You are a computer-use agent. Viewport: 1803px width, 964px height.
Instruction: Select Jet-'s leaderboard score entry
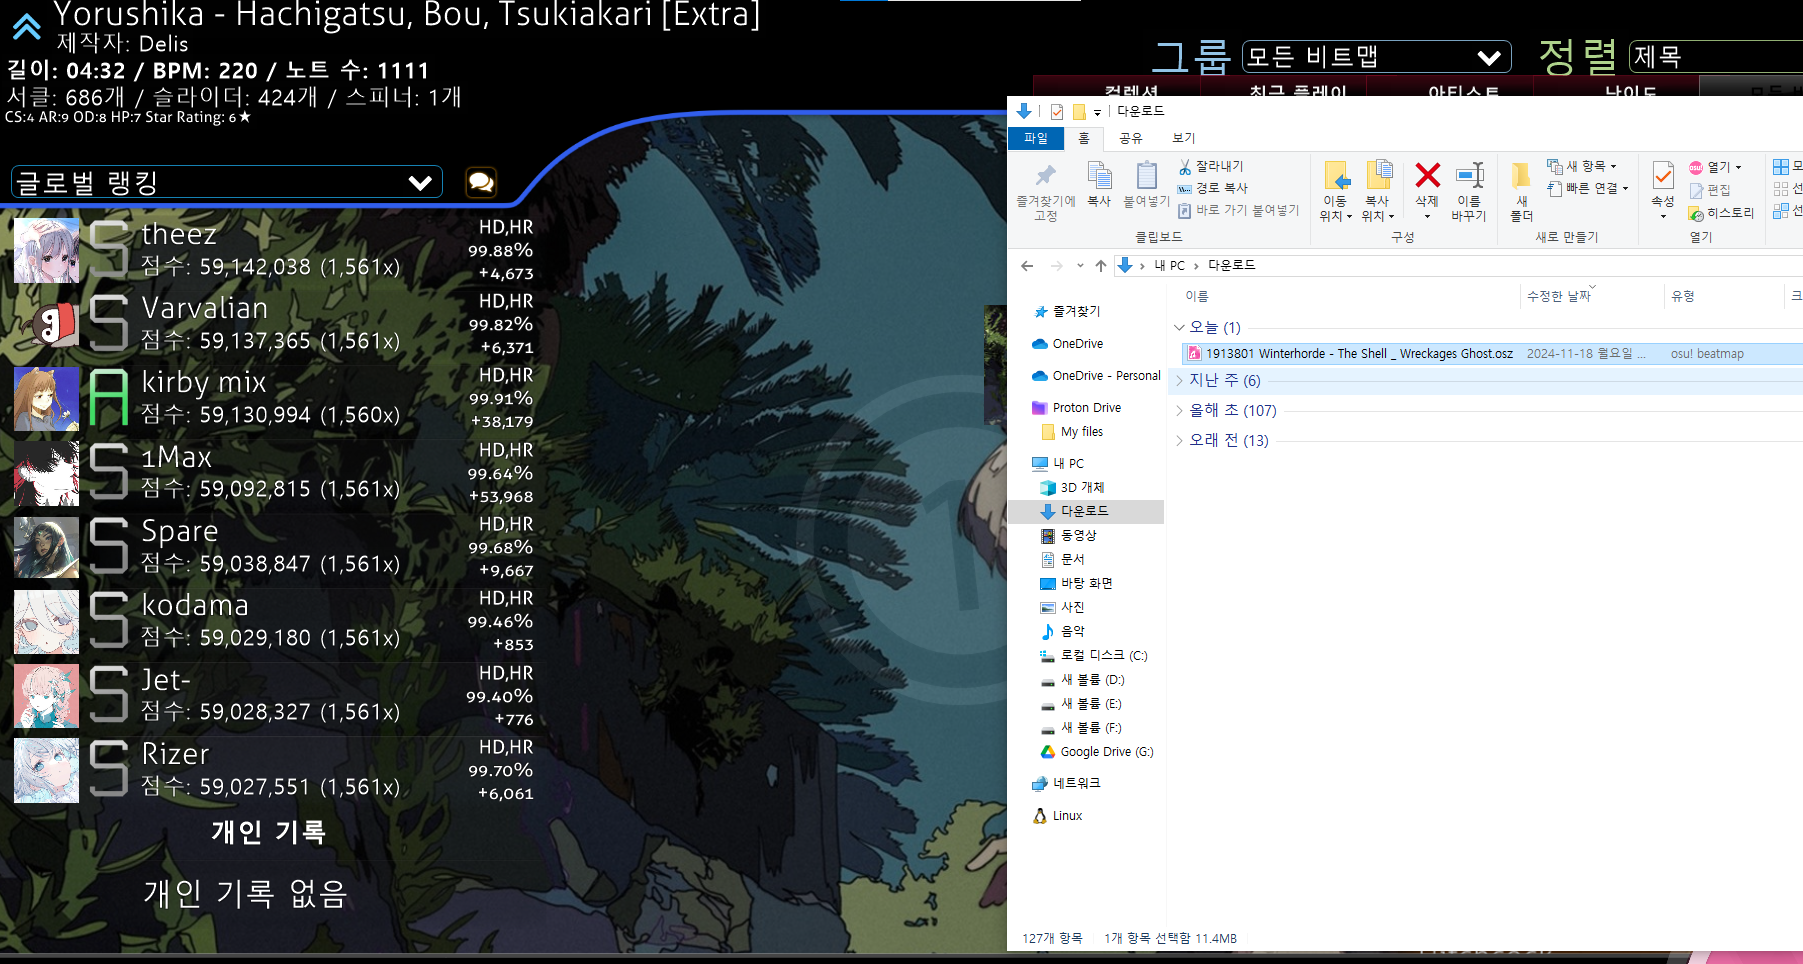[274, 696]
